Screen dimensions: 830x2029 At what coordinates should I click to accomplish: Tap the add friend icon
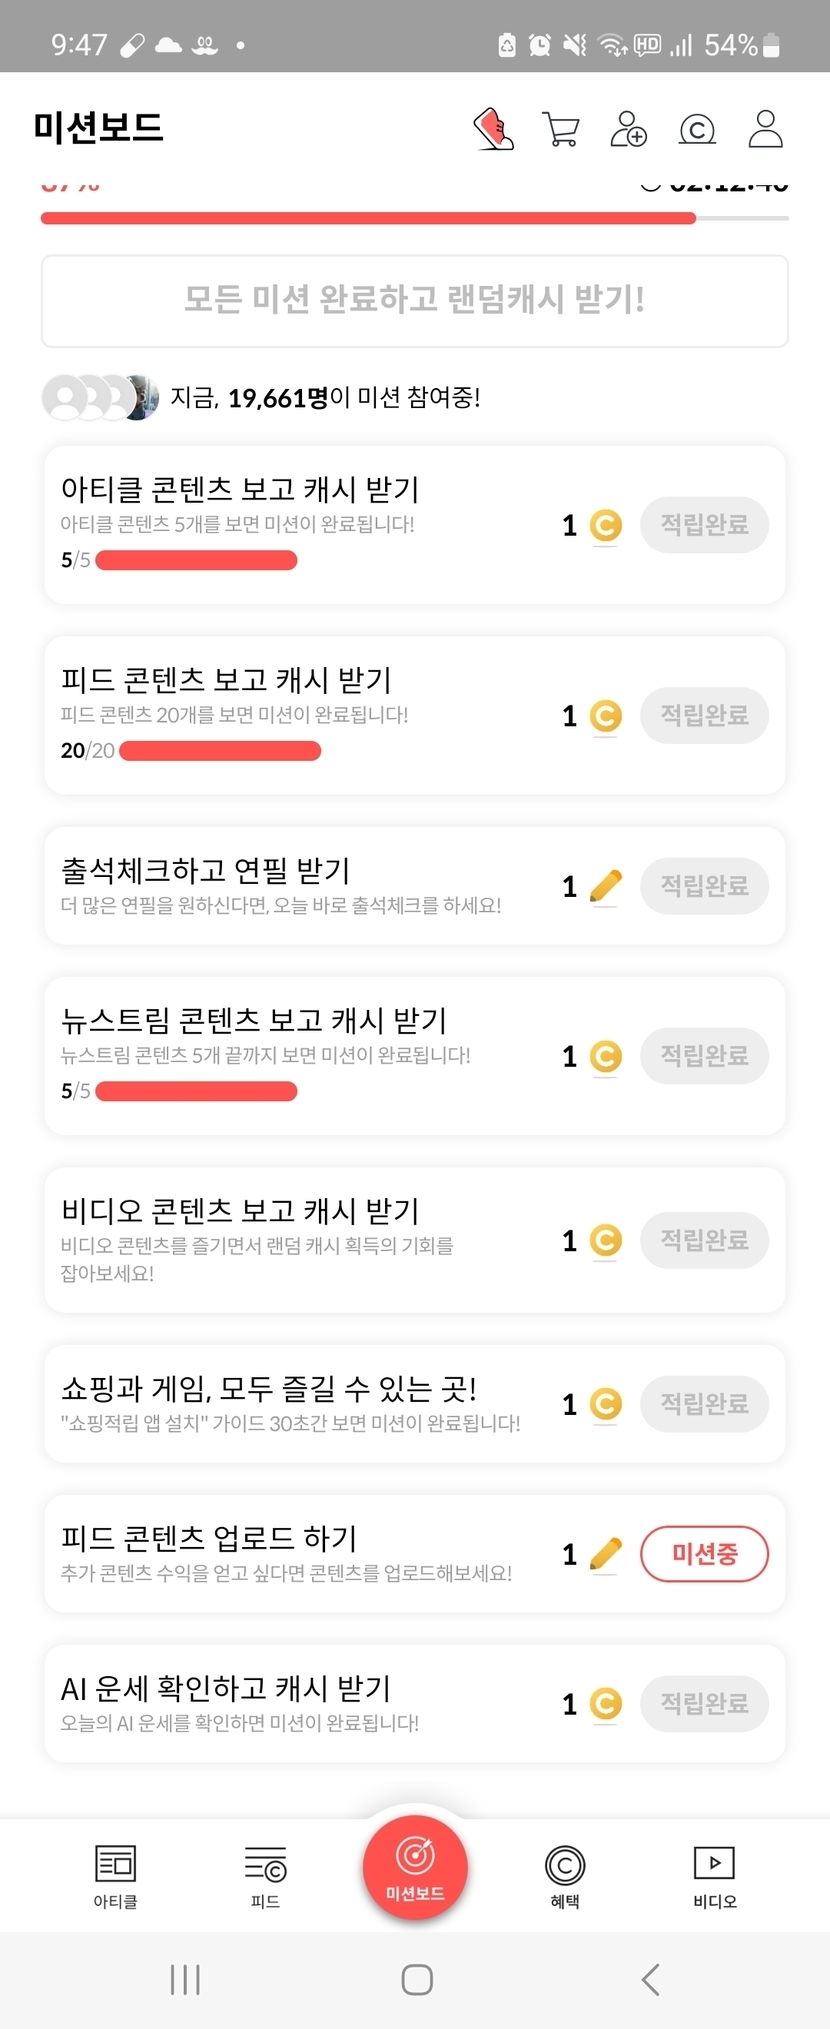tap(628, 129)
